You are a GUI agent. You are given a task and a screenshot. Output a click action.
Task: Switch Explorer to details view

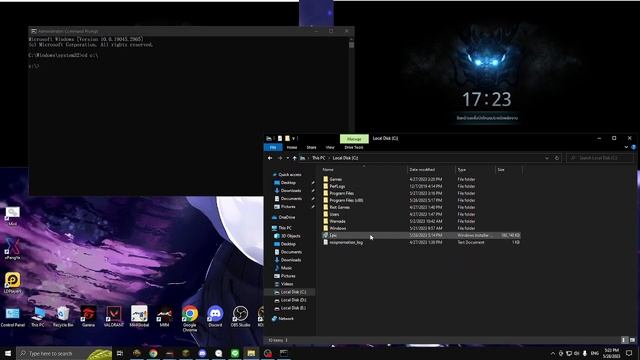coord(624,340)
